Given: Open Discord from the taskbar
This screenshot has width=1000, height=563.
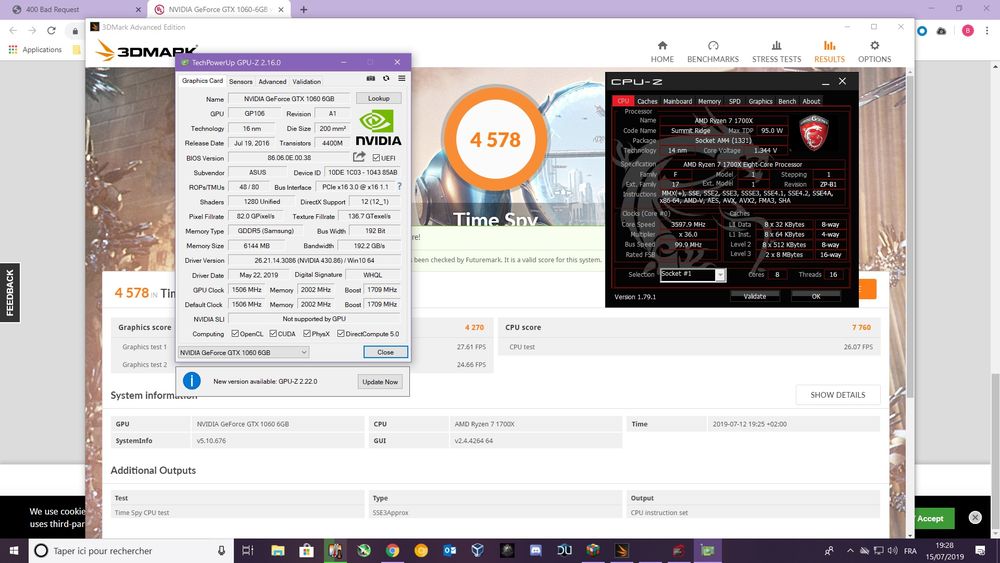Looking at the screenshot, I should coord(536,550).
